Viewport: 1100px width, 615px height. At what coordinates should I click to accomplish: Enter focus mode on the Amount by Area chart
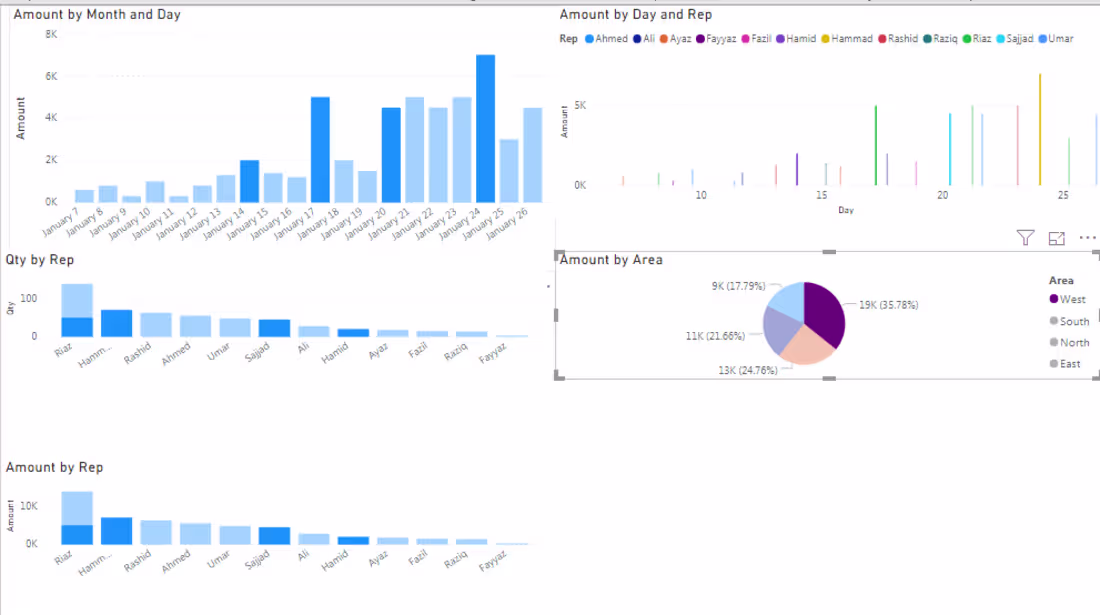coord(1055,238)
